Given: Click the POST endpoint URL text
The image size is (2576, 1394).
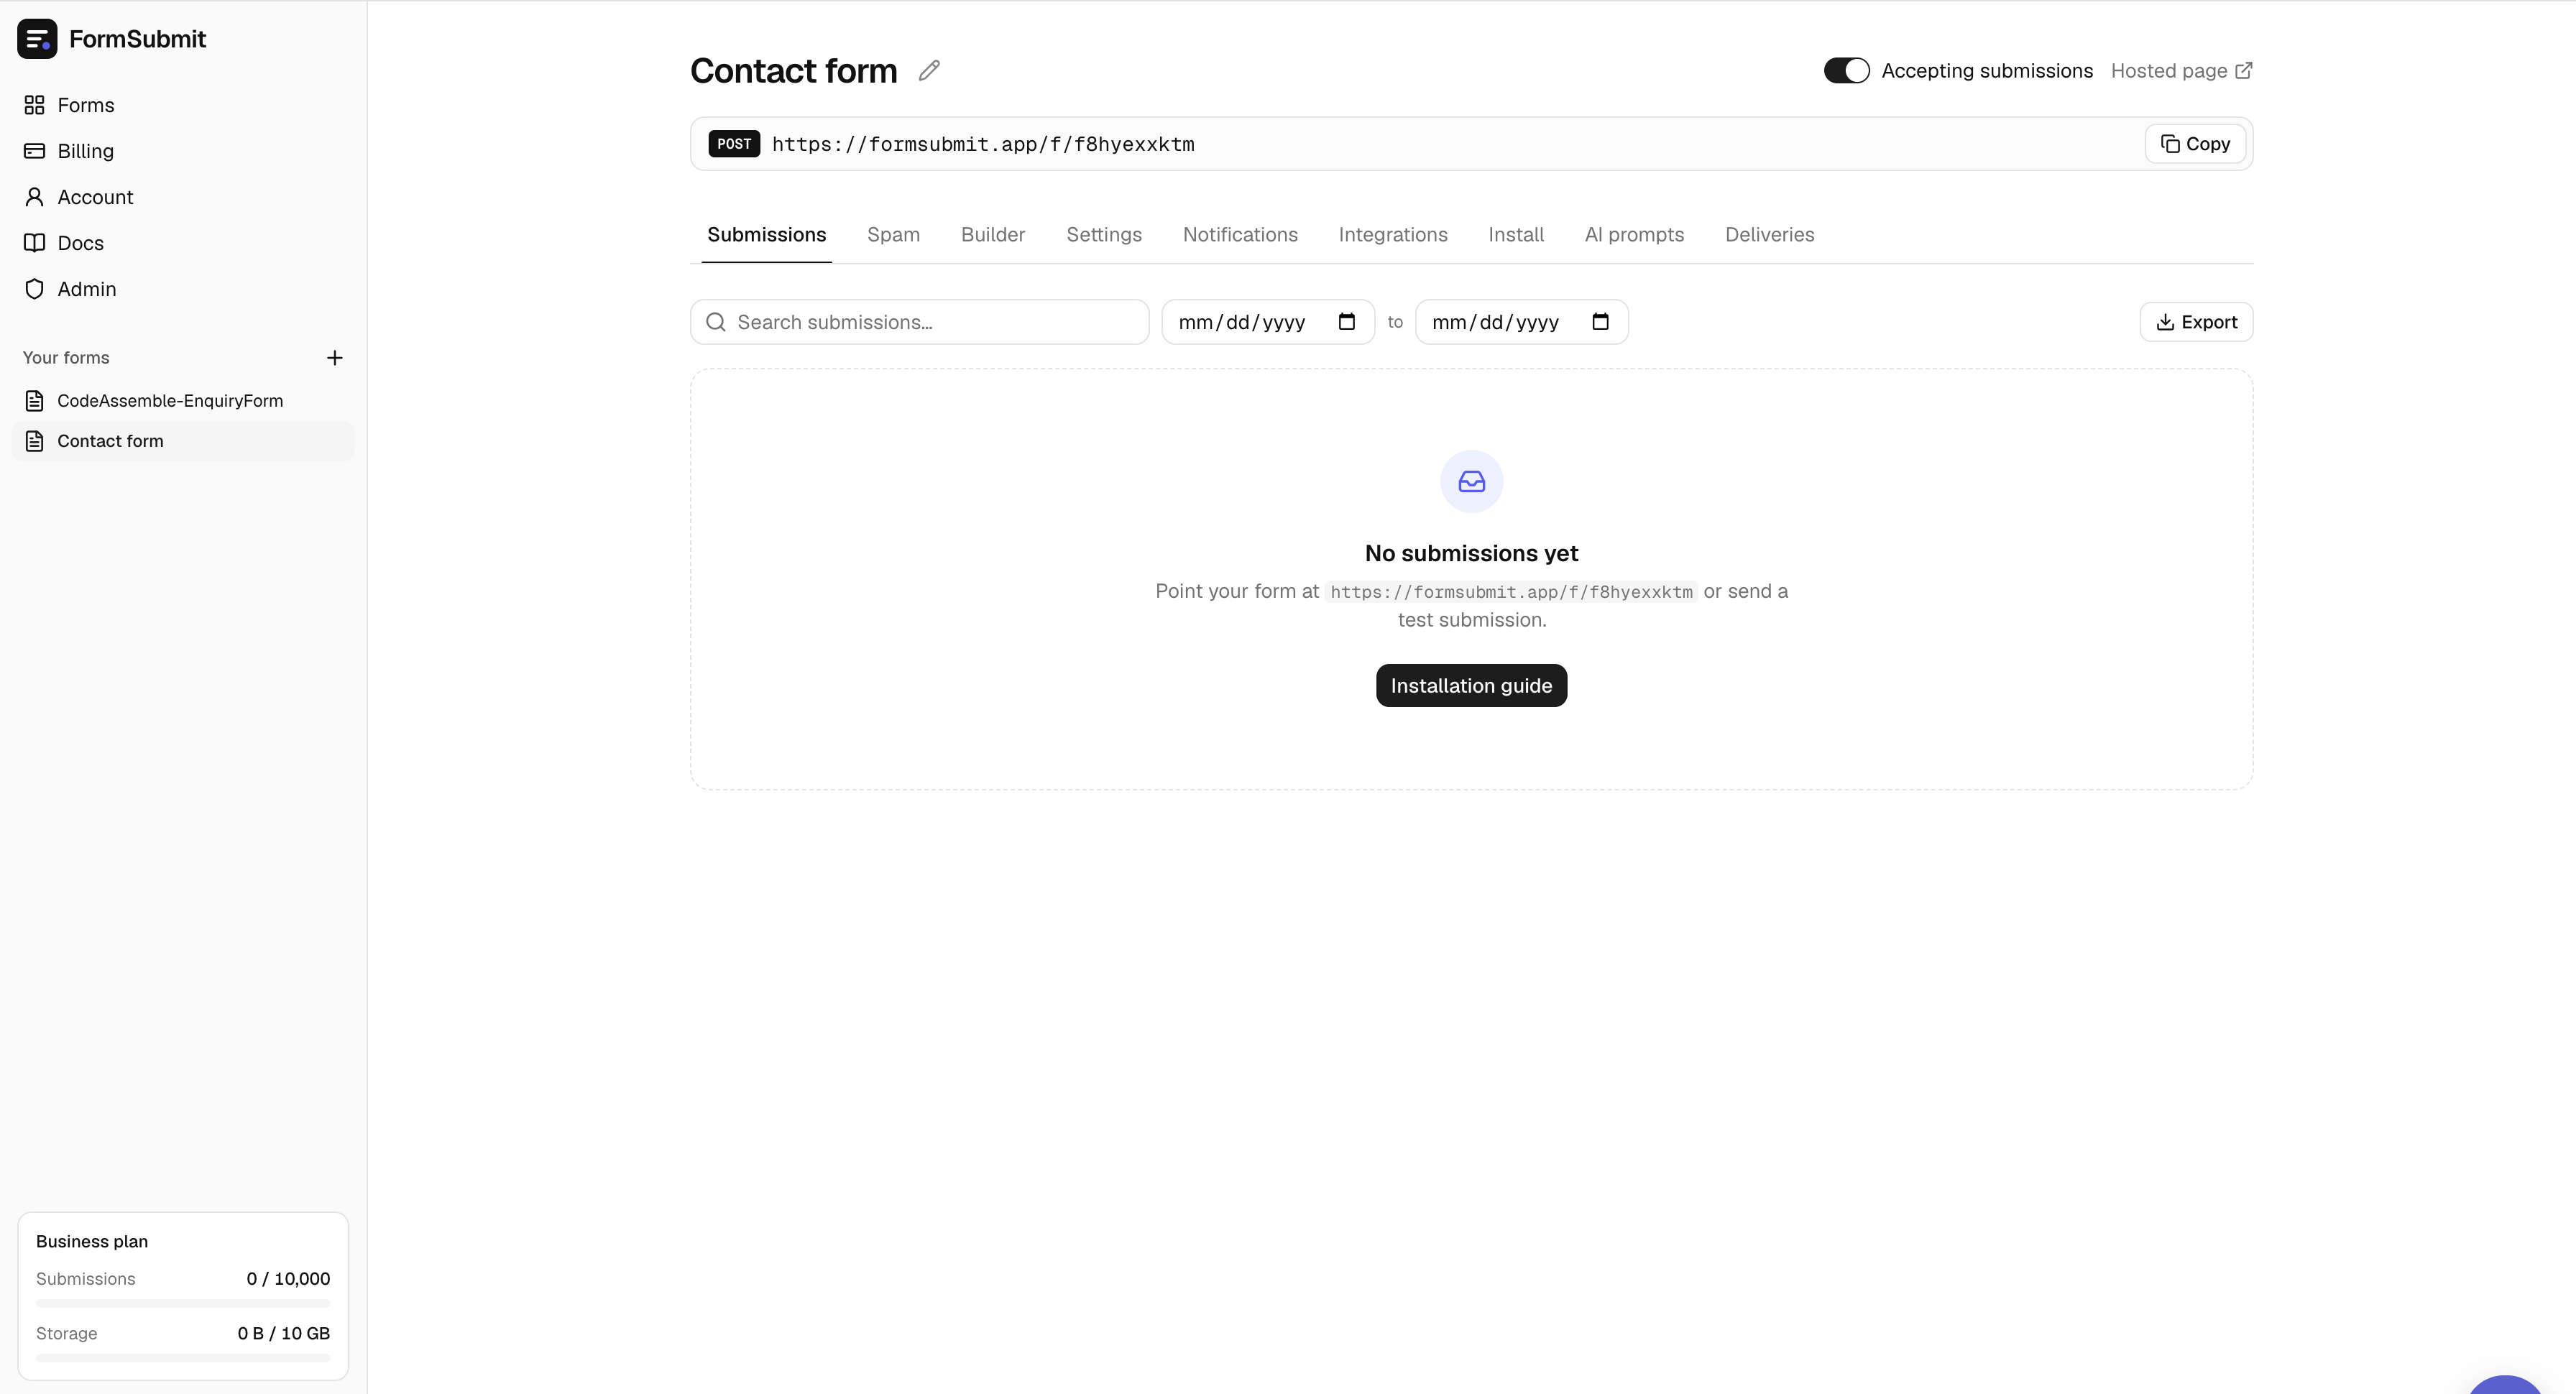Looking at the screenshot, I should coord(983,144).
